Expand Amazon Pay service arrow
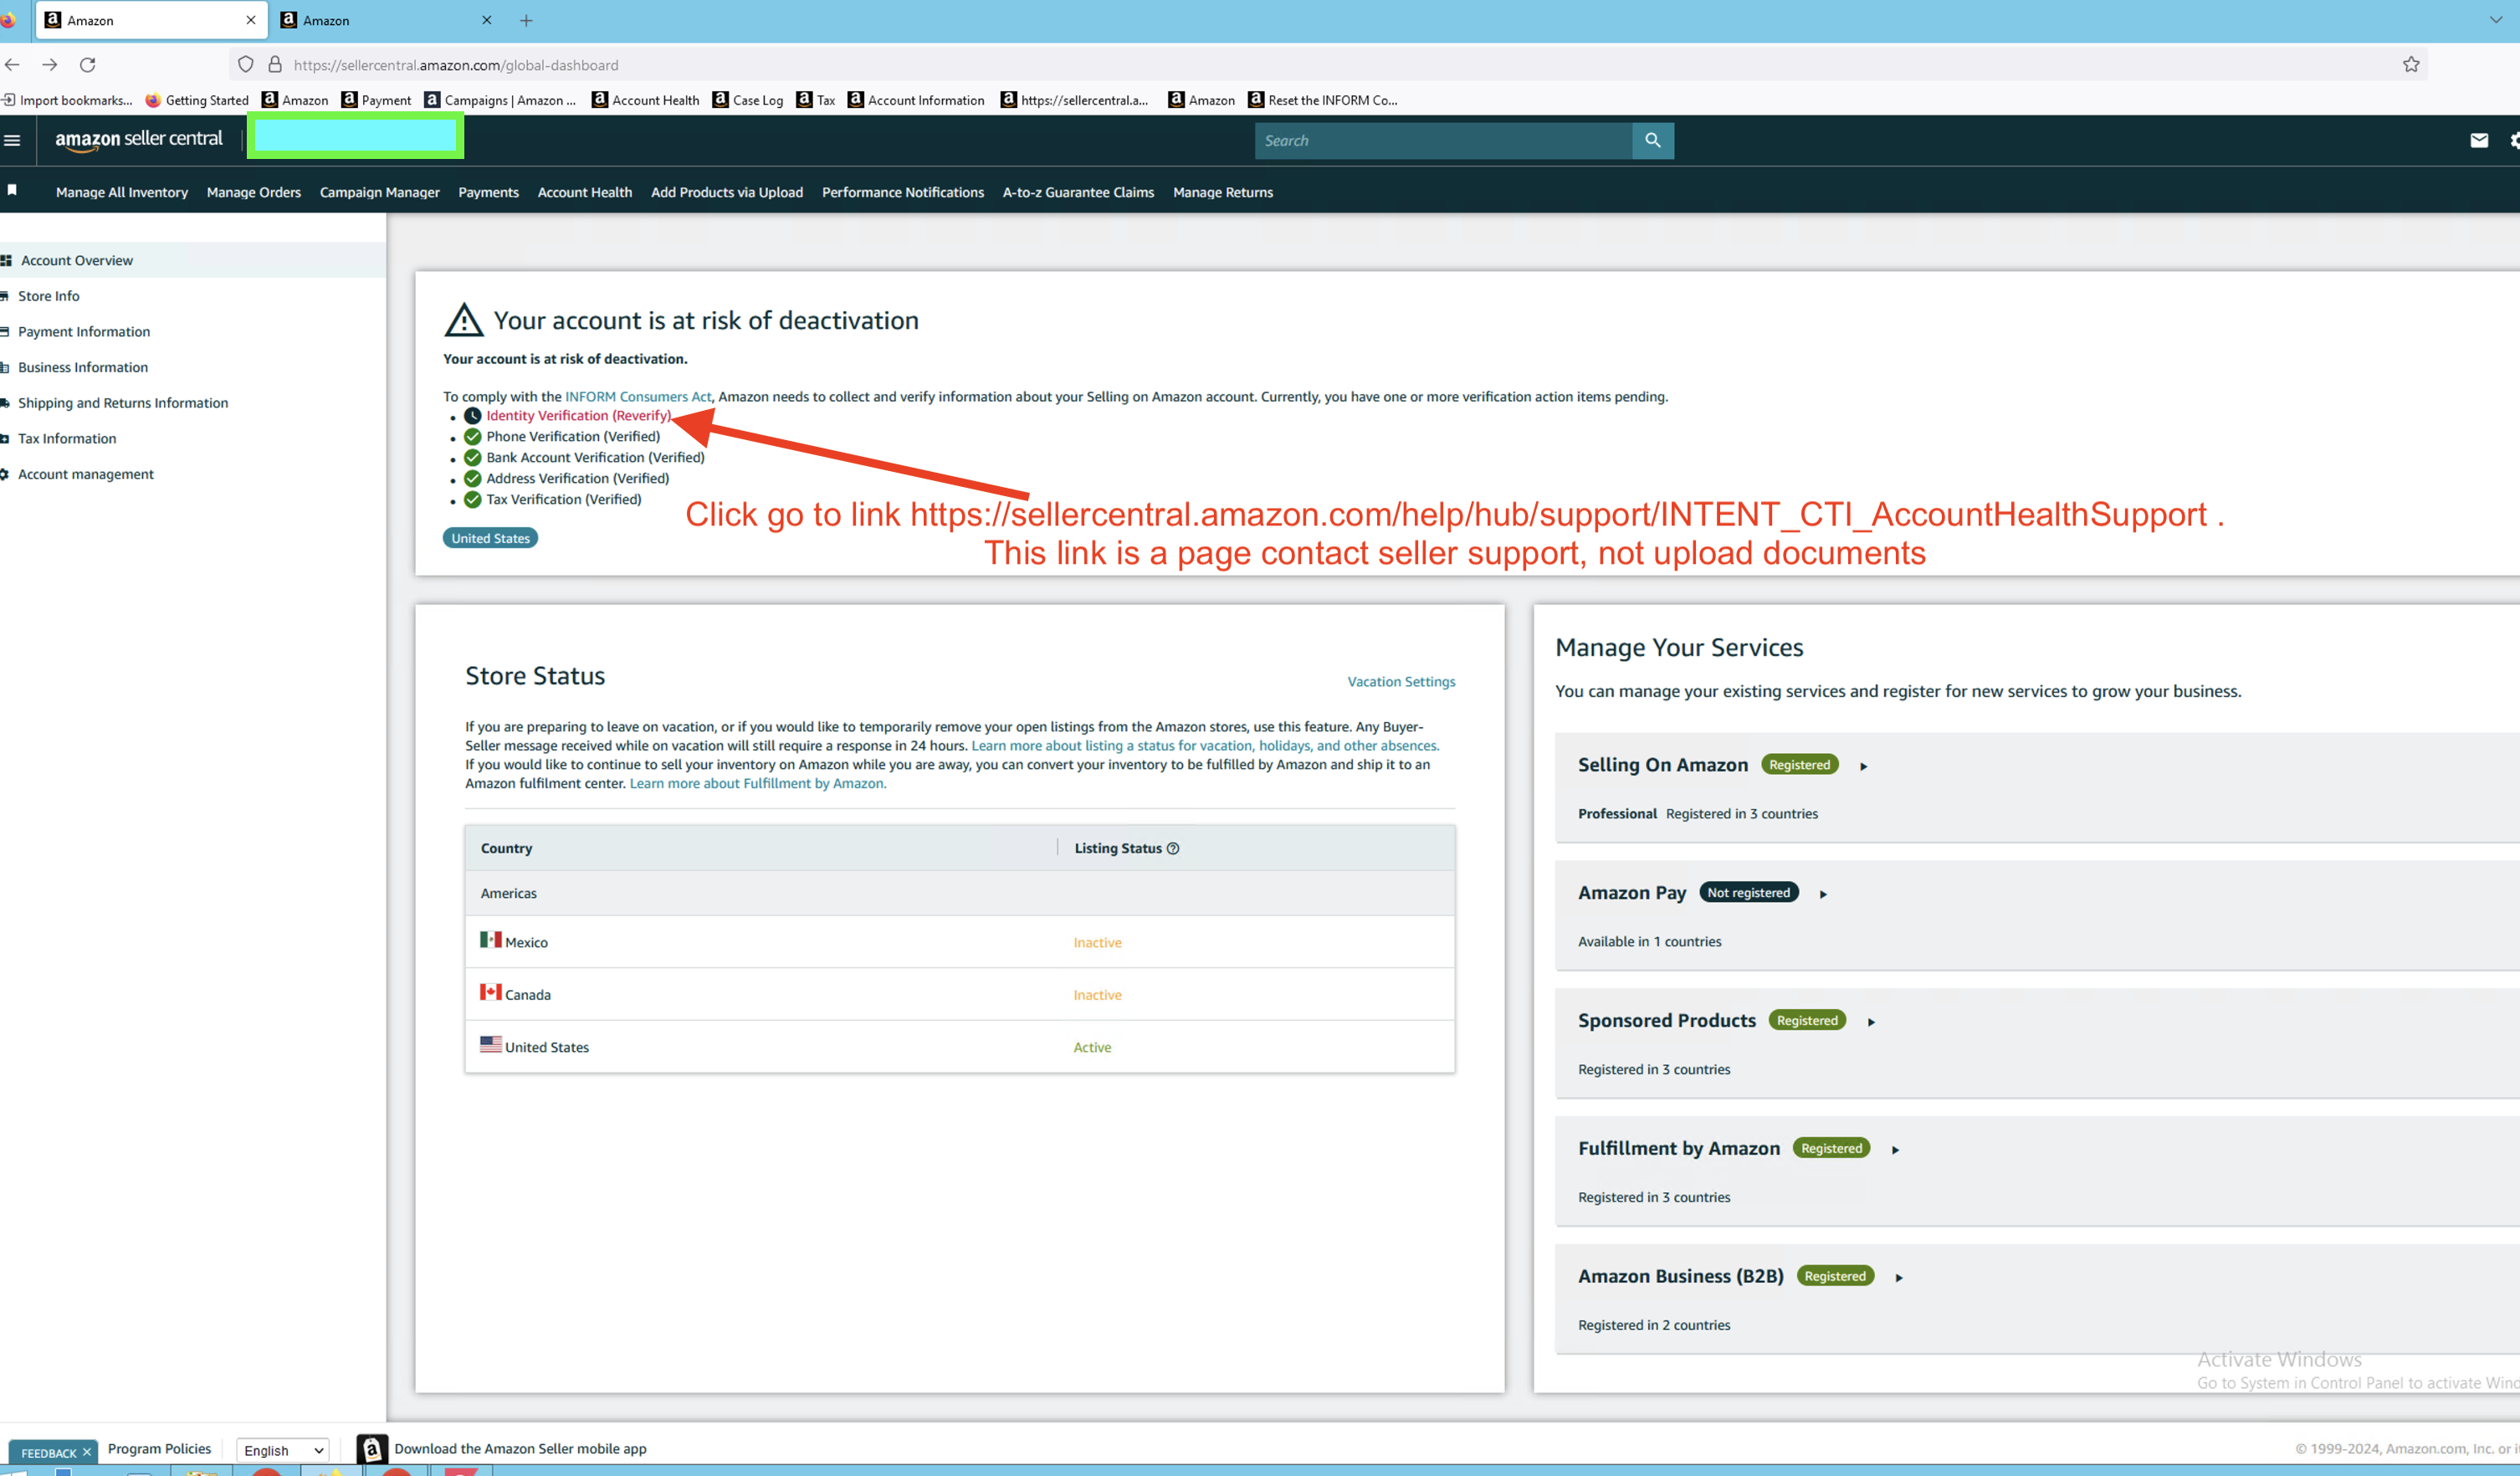This screenshot has width=2520, height=1476. (1823, 894)
